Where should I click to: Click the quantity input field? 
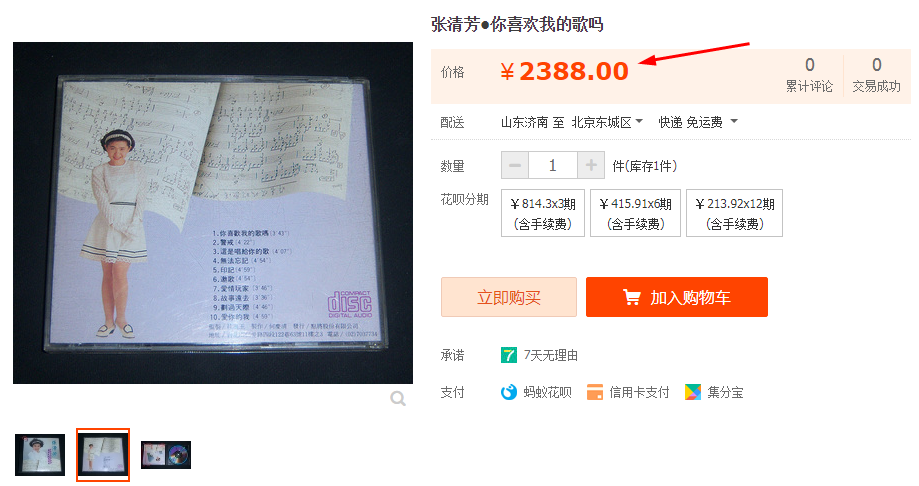553,165
